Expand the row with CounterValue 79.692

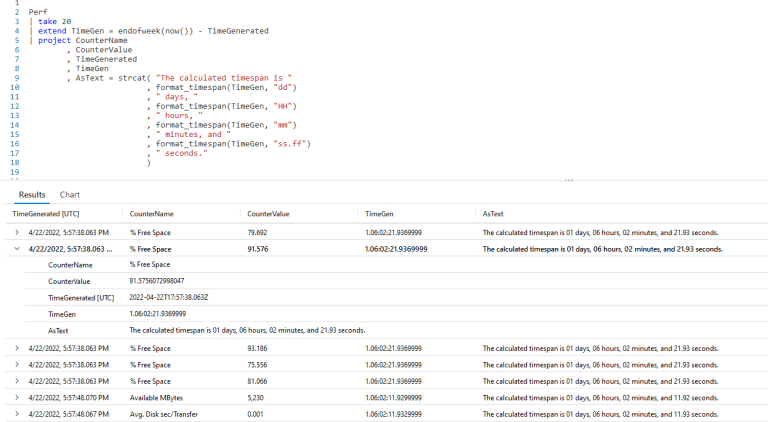(17, 232)
